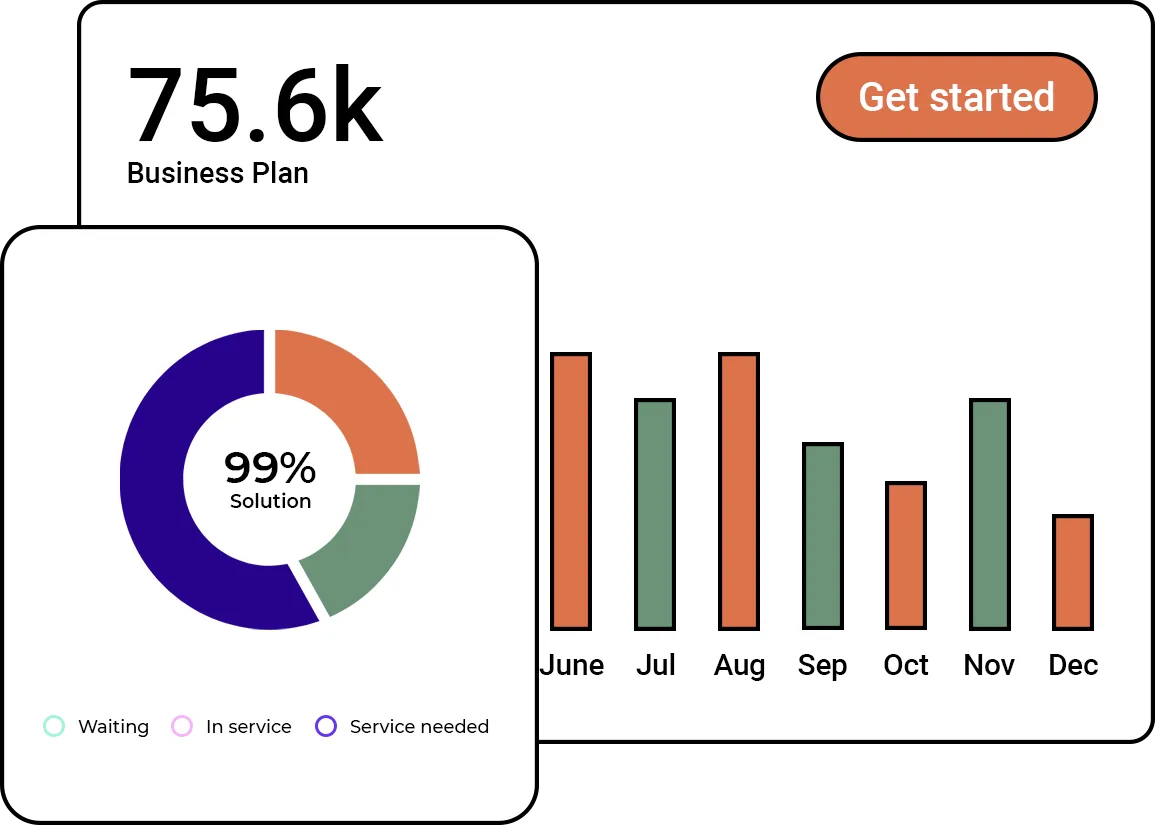Click the Get started button
Image resolution: width=1160 pixels, height=825 pixels.
(956, 97)
